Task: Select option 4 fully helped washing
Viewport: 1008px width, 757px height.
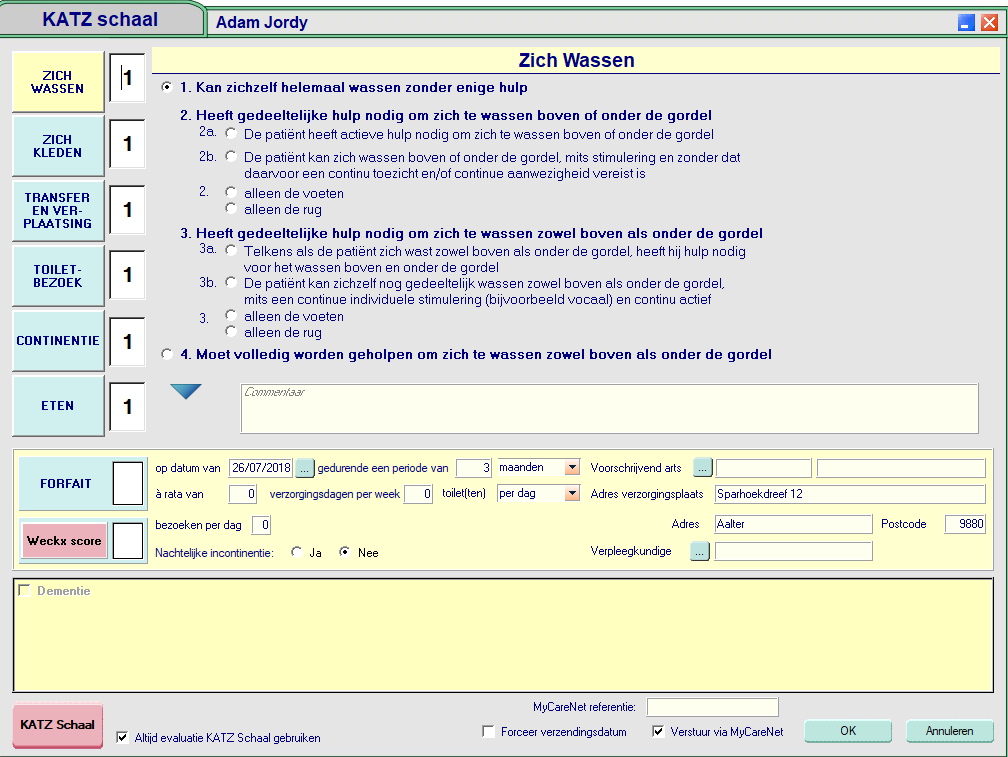Action: (x=166, y=354)
